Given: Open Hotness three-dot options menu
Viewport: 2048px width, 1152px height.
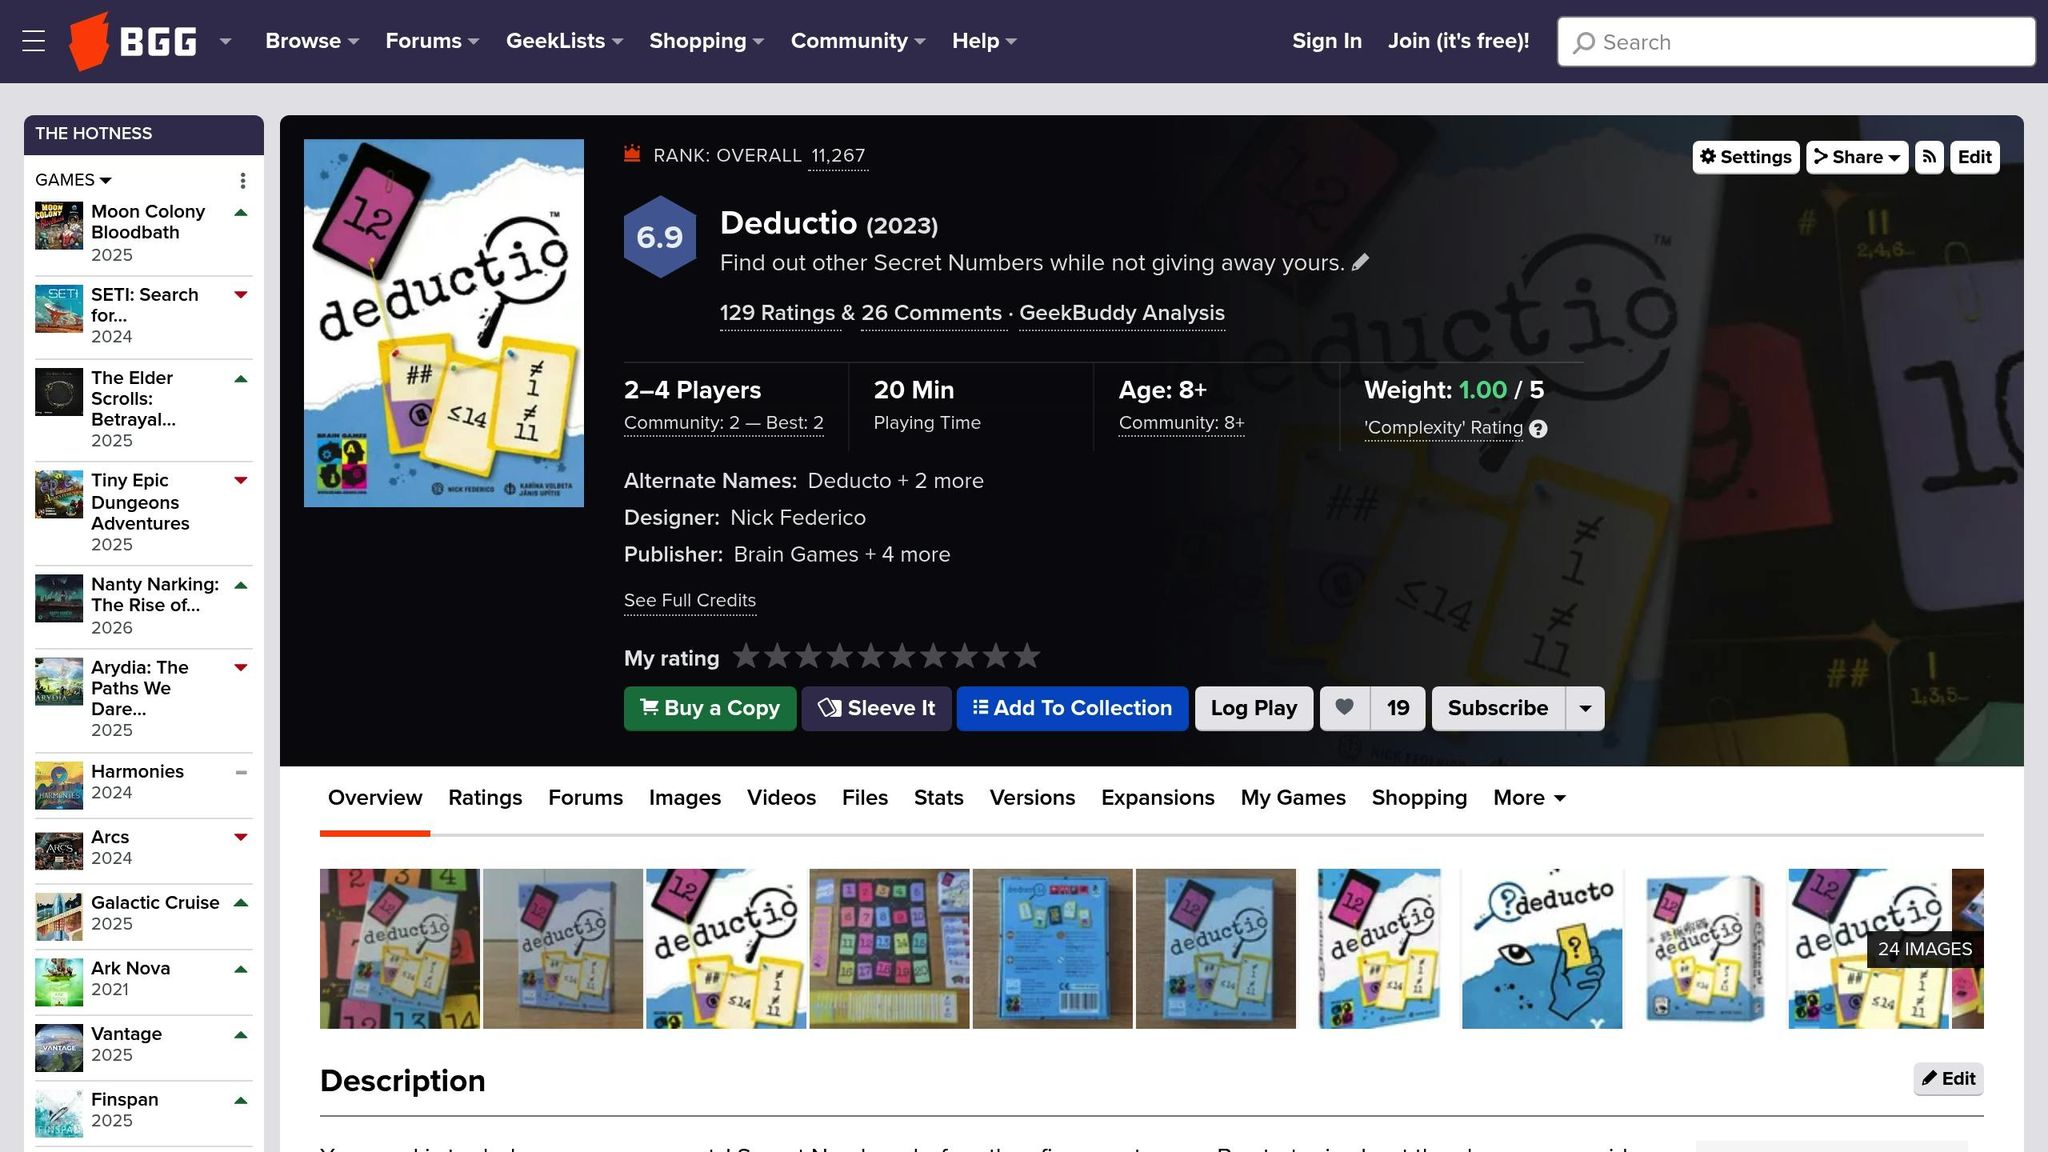Looking at the screenshot, I should [242, 180].
